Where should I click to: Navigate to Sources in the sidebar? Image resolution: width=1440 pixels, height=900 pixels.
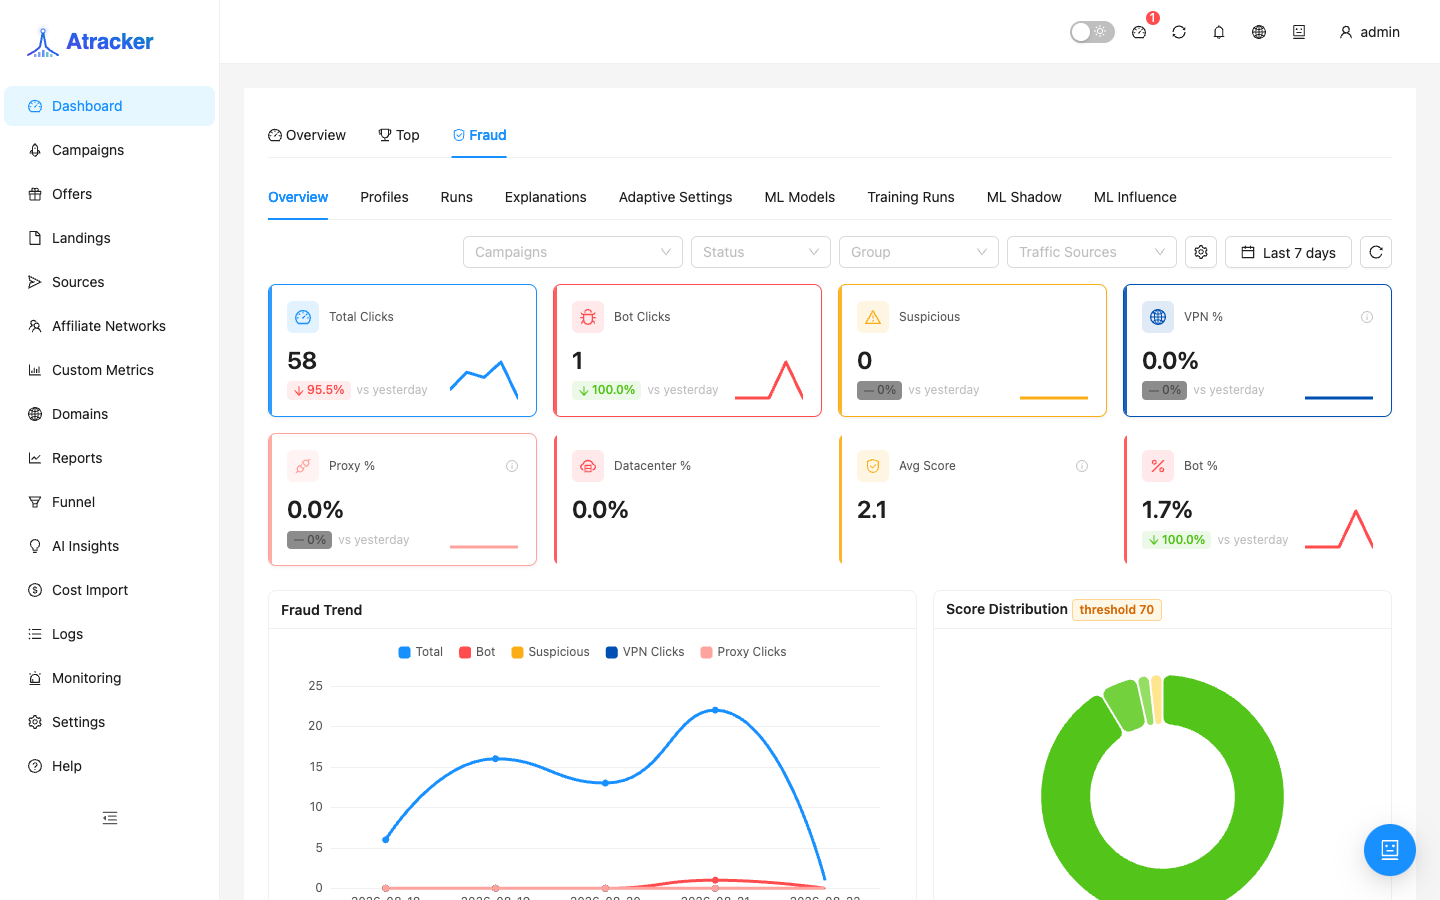coord(109,282)
